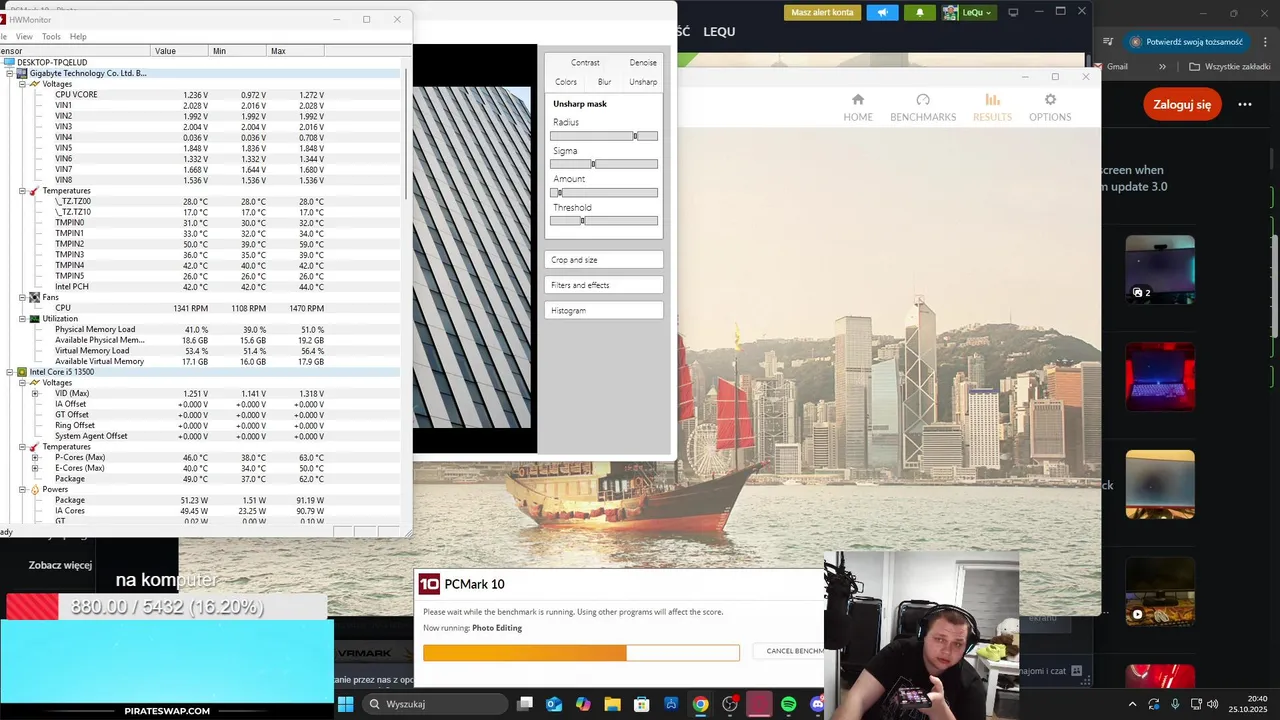Open HWMonitor Tools menu
Image resolution: width=1280 pixels, height=720 pixels.
(x=51, y=36)
